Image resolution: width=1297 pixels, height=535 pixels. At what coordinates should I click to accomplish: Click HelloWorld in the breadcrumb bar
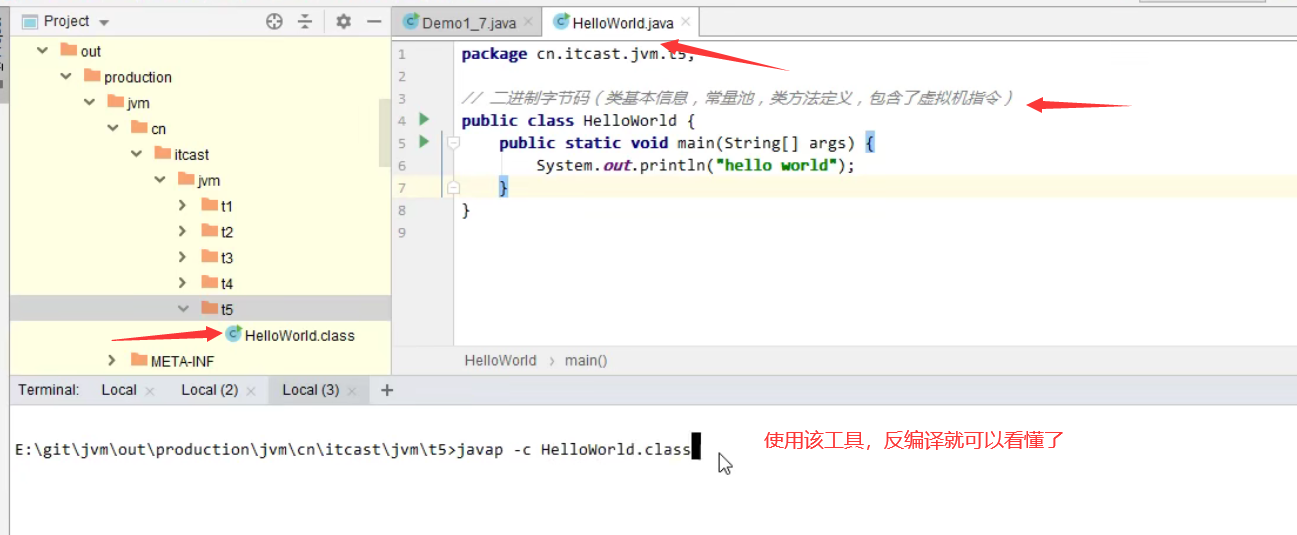500,361
